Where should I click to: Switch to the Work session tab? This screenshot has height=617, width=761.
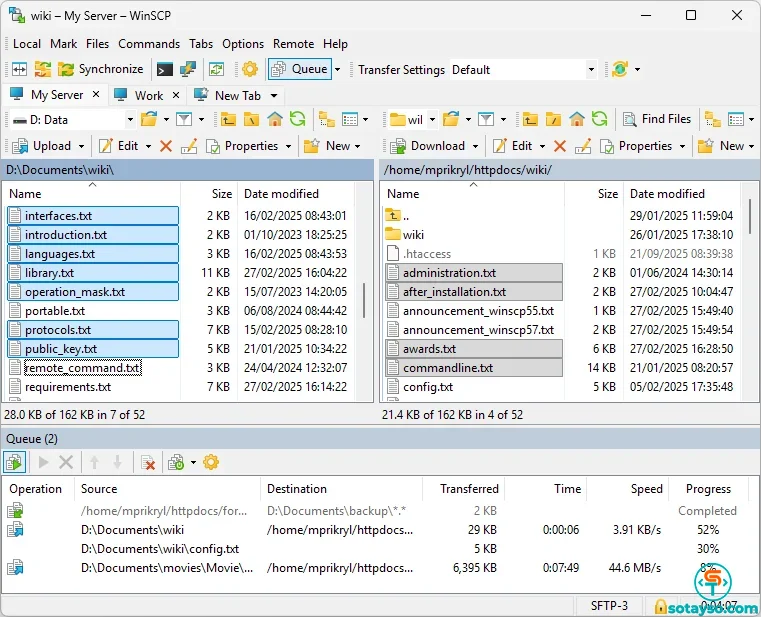pyautogui.click(x=149, y=96)
